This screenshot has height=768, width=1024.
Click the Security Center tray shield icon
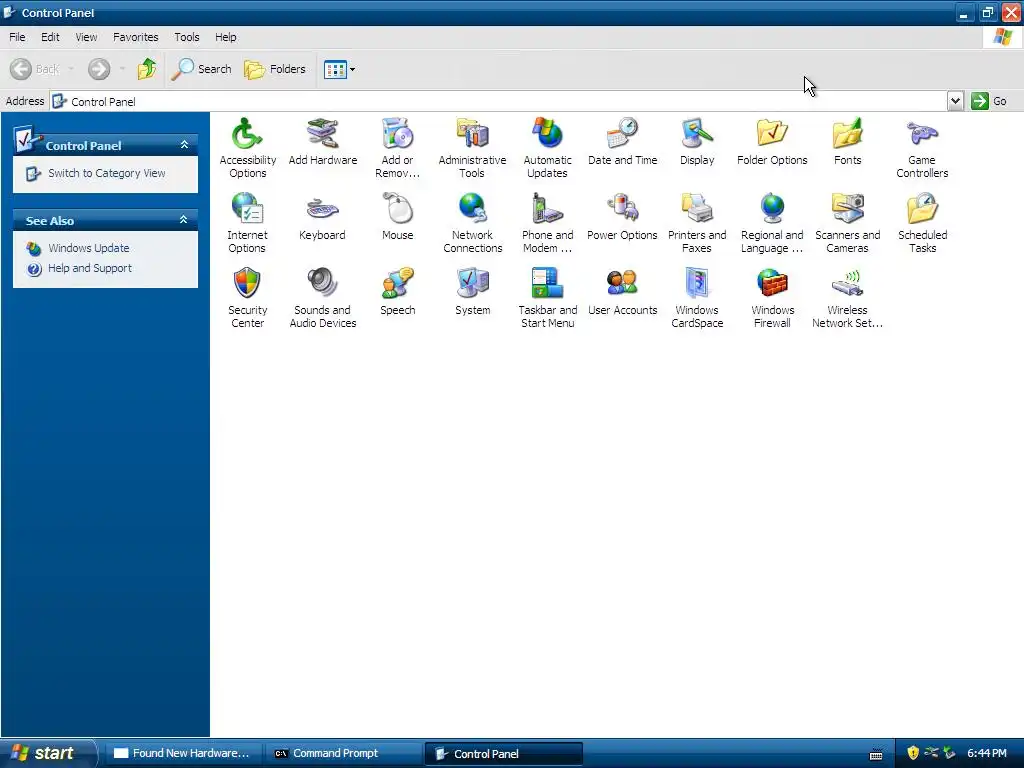pyautogui.click(x=912, y=753)
